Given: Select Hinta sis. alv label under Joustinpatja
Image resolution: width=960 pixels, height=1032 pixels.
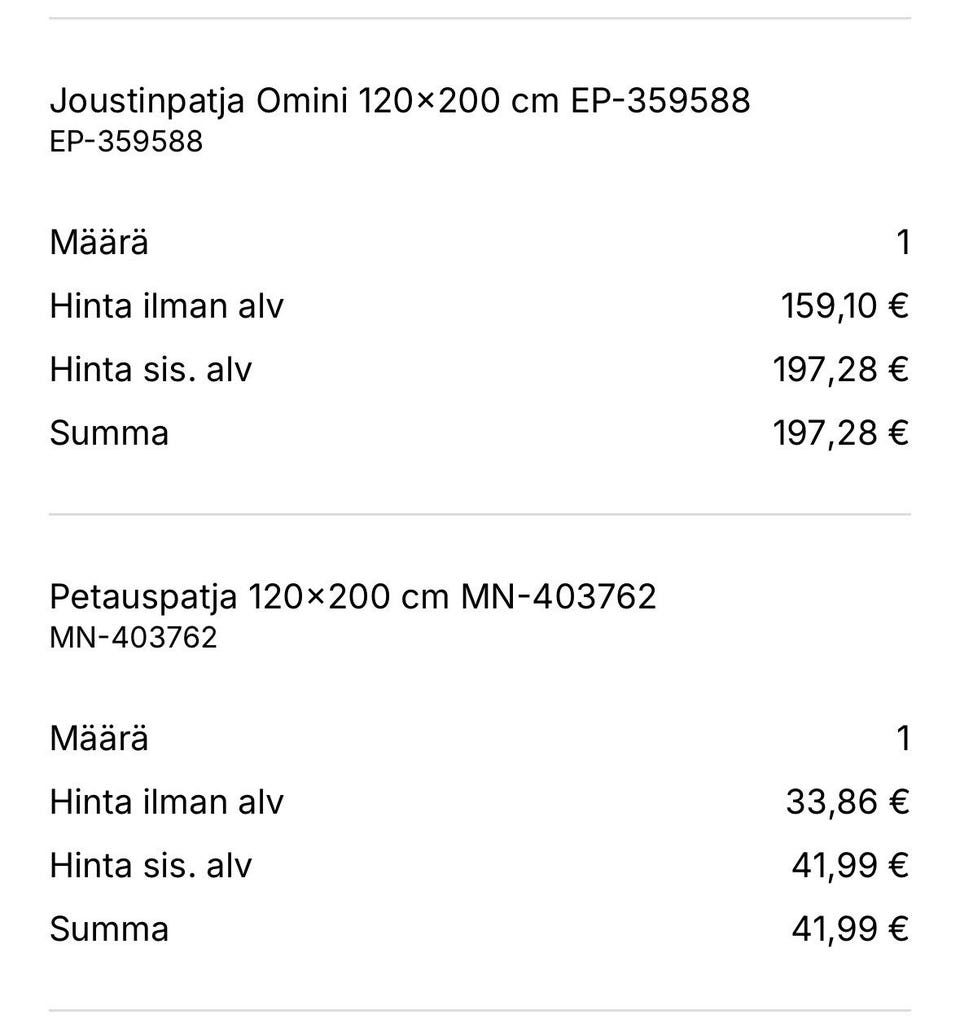Looking at the screenshot, I should [151, 369].
